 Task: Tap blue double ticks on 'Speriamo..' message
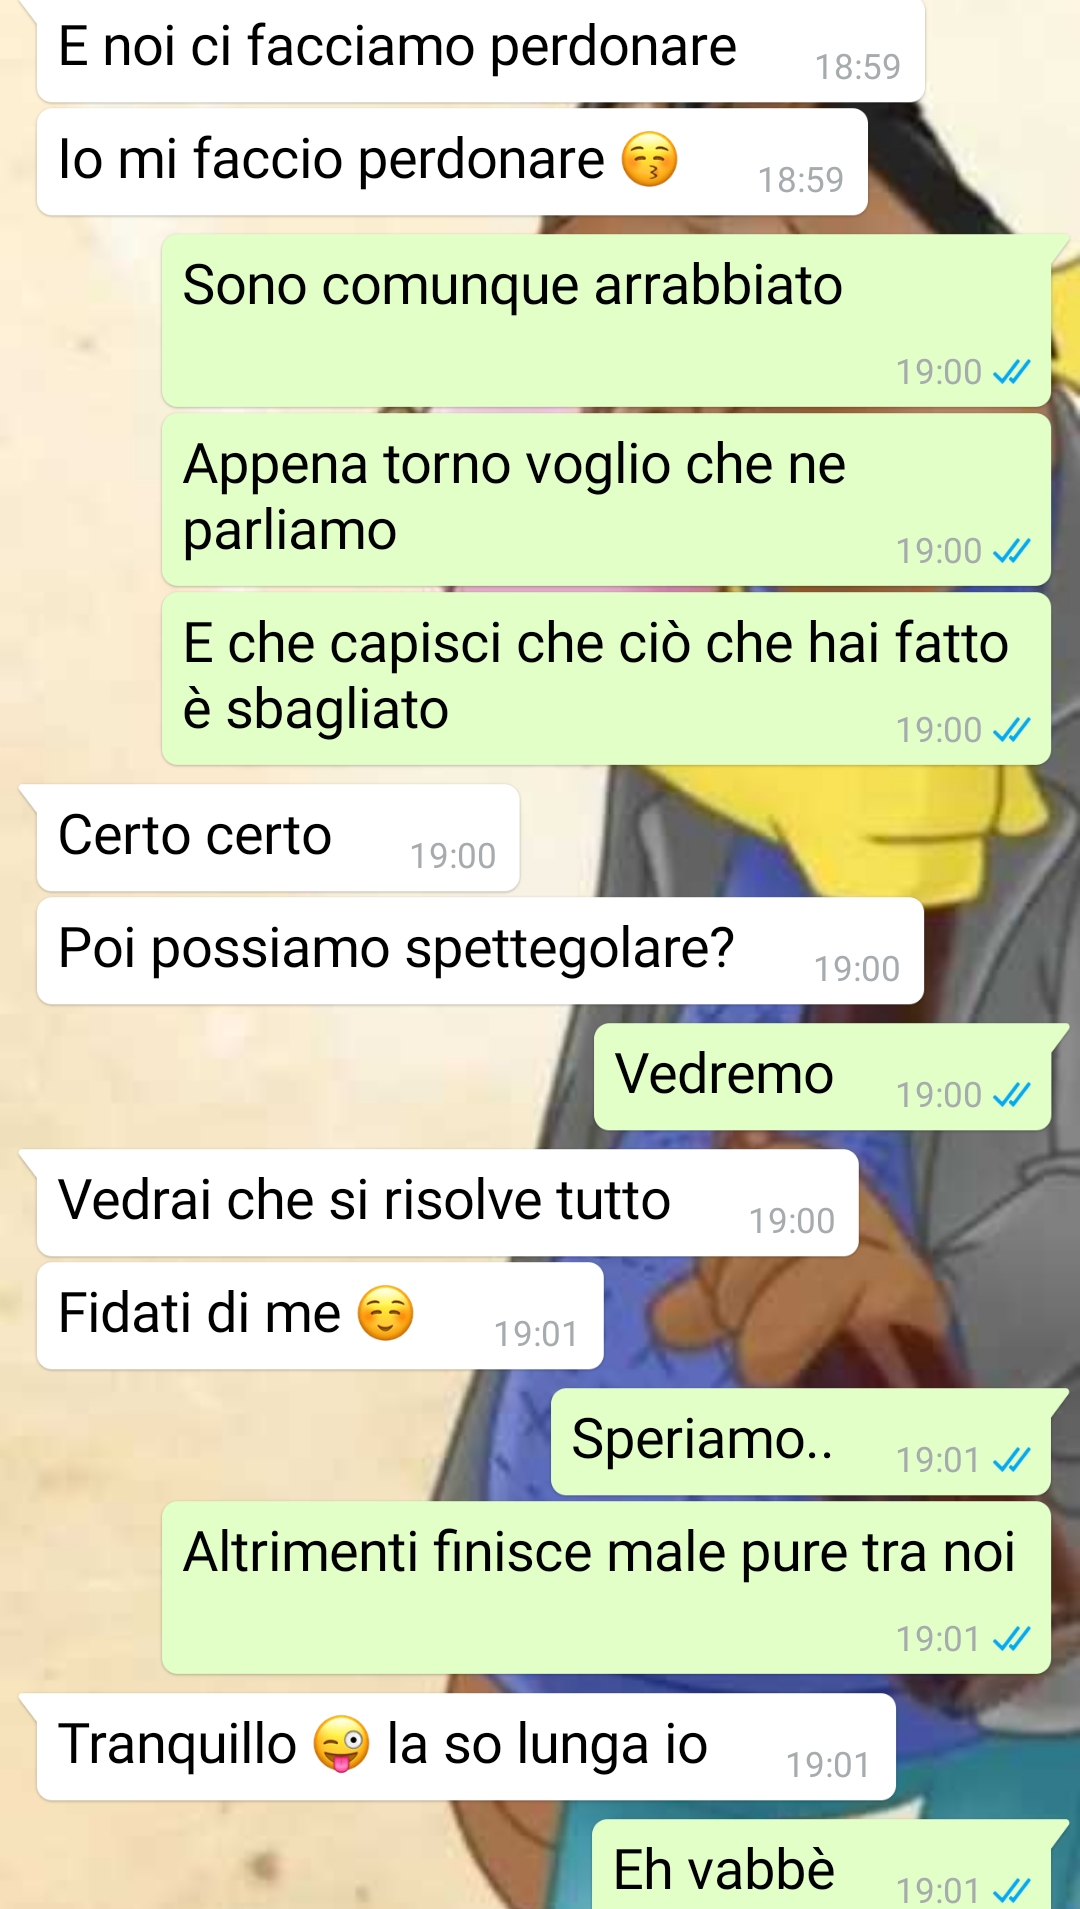click(x=1011, y=1461)
